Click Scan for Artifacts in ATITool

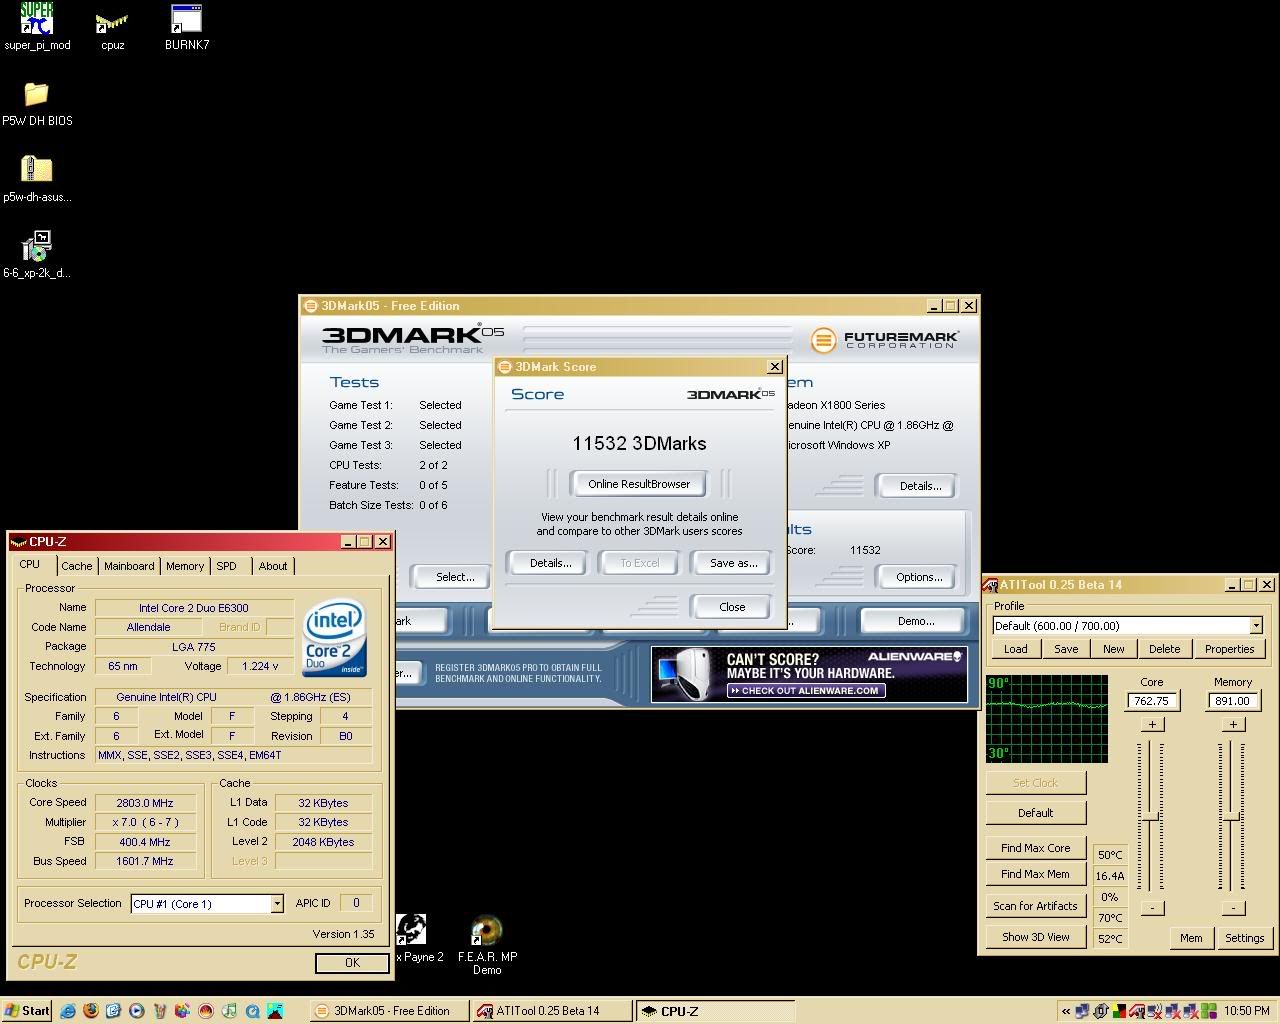coord(1035,906)
